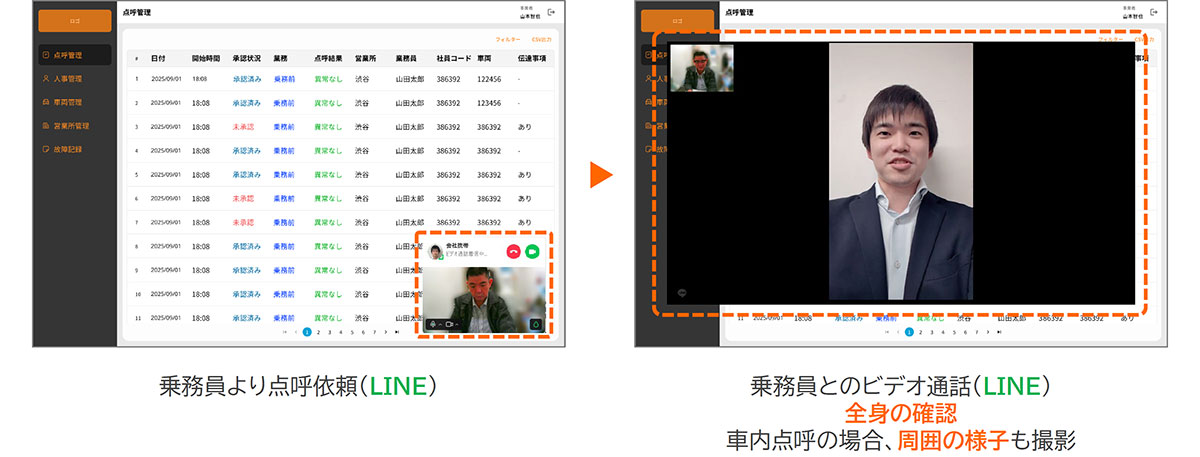Click 点呼管理 page title on video-call screen
The width and height of the screenshot is (1200, 457).
click(739, 13)
